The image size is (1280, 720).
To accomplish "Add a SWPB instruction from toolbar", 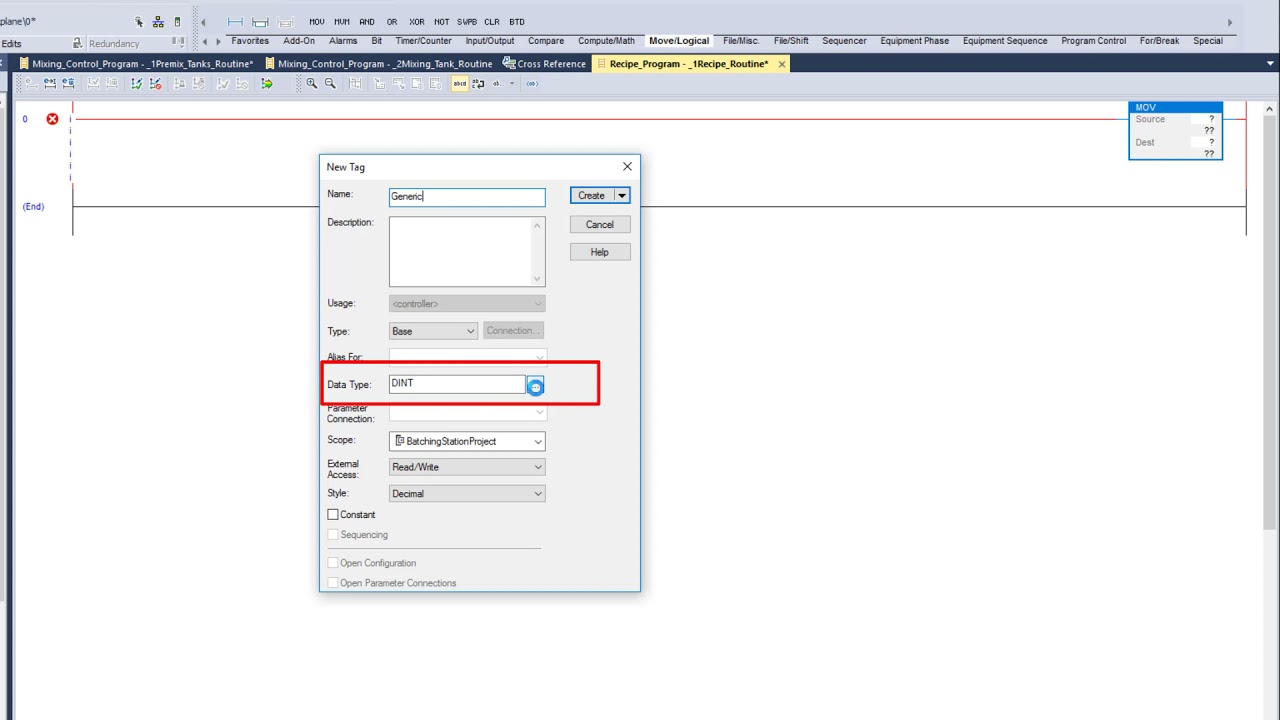I will coord(467,21).
